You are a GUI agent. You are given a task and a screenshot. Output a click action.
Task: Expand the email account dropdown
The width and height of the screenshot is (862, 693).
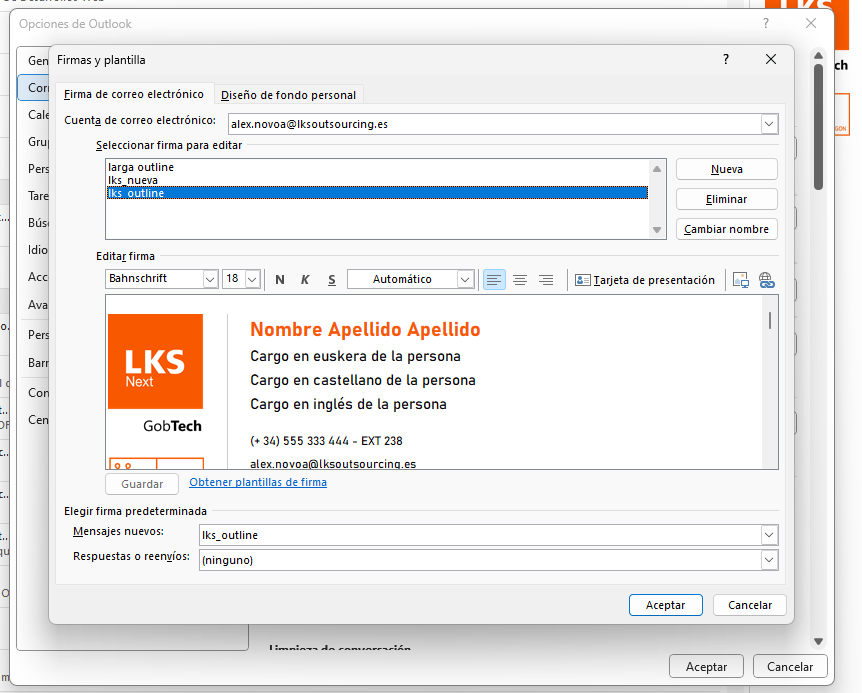(x=769, y=124)
